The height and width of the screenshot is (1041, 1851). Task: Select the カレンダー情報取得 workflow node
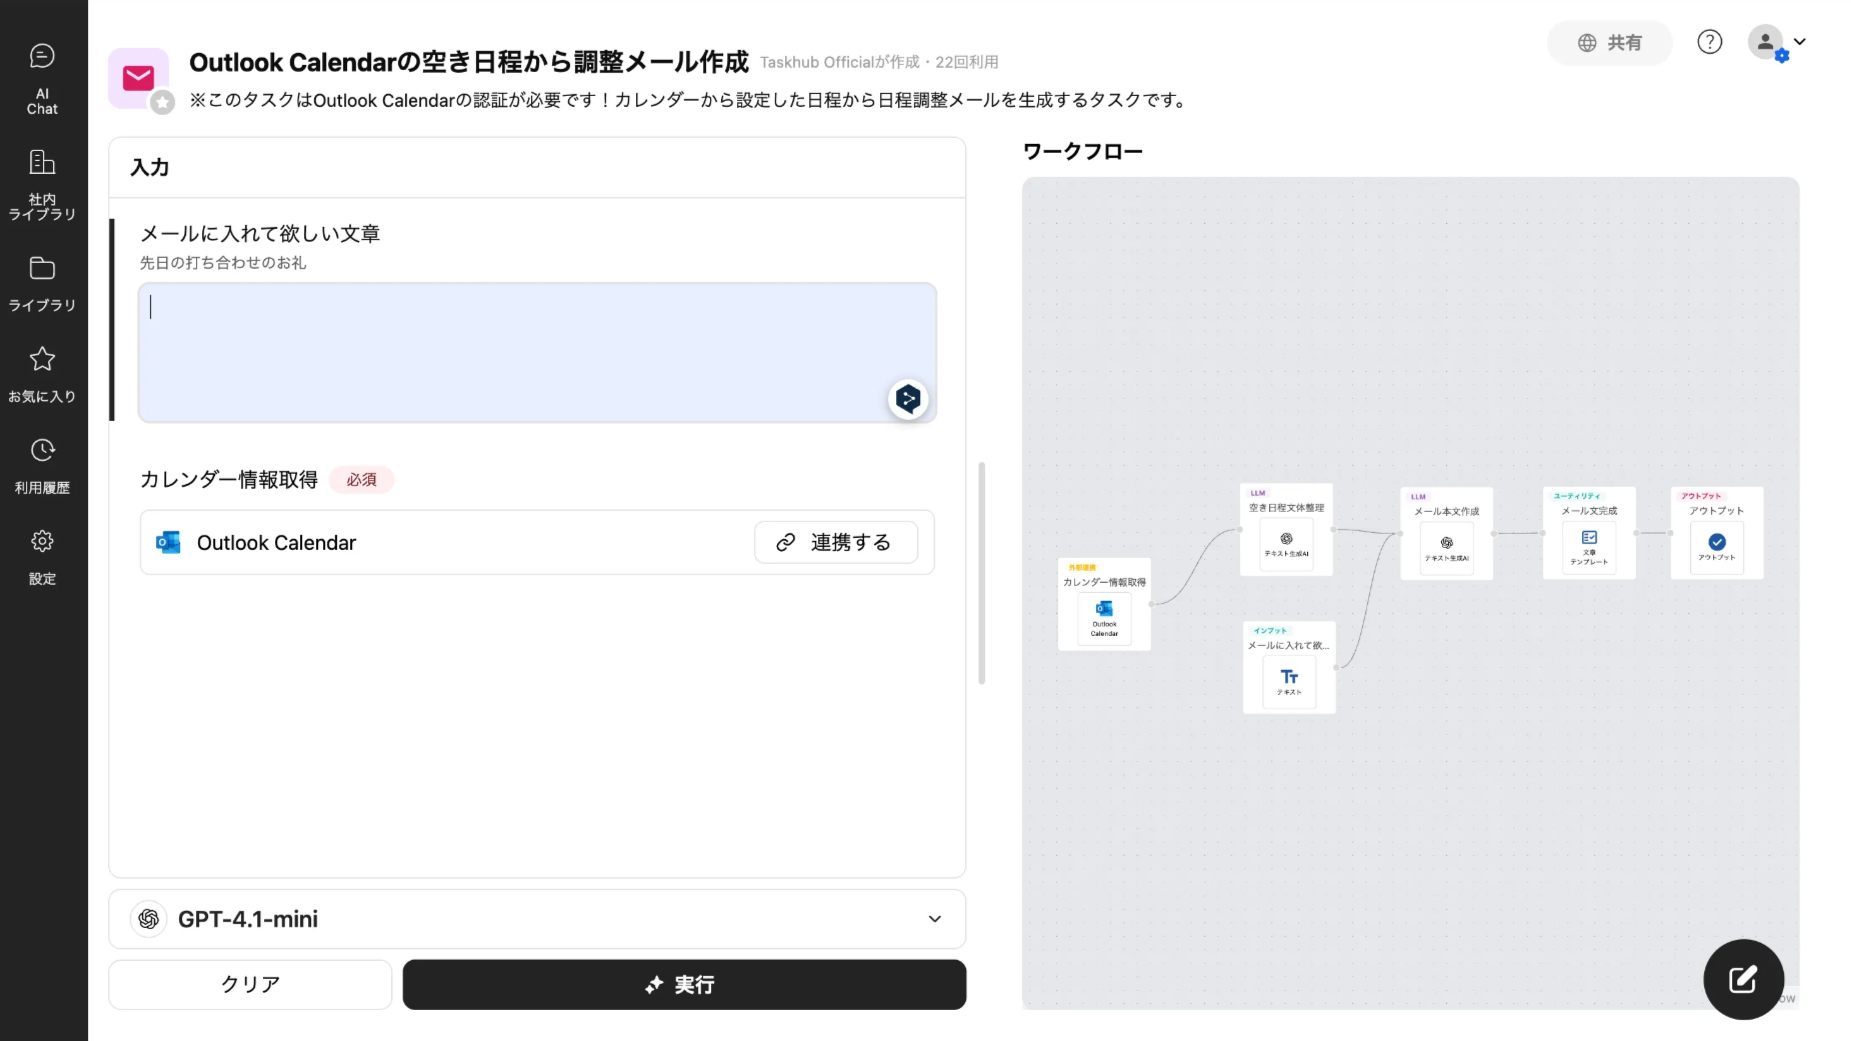click(1104, 604)
